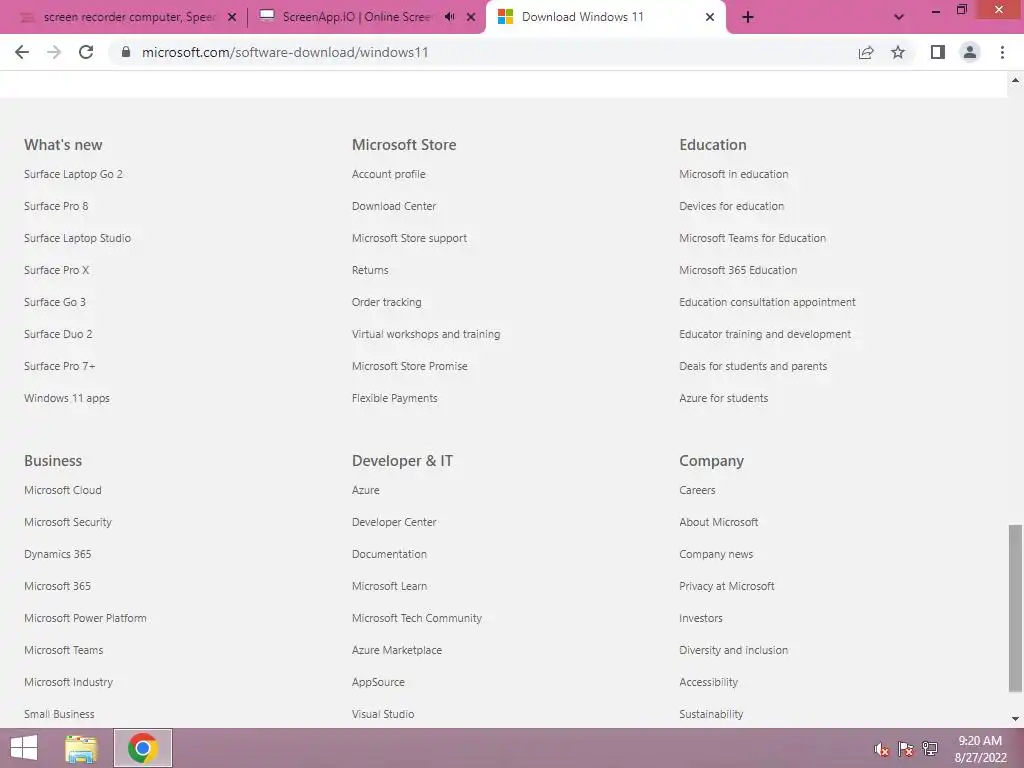Open the Windows Start button
1024x768 pixels.
(x=24, y=748)
